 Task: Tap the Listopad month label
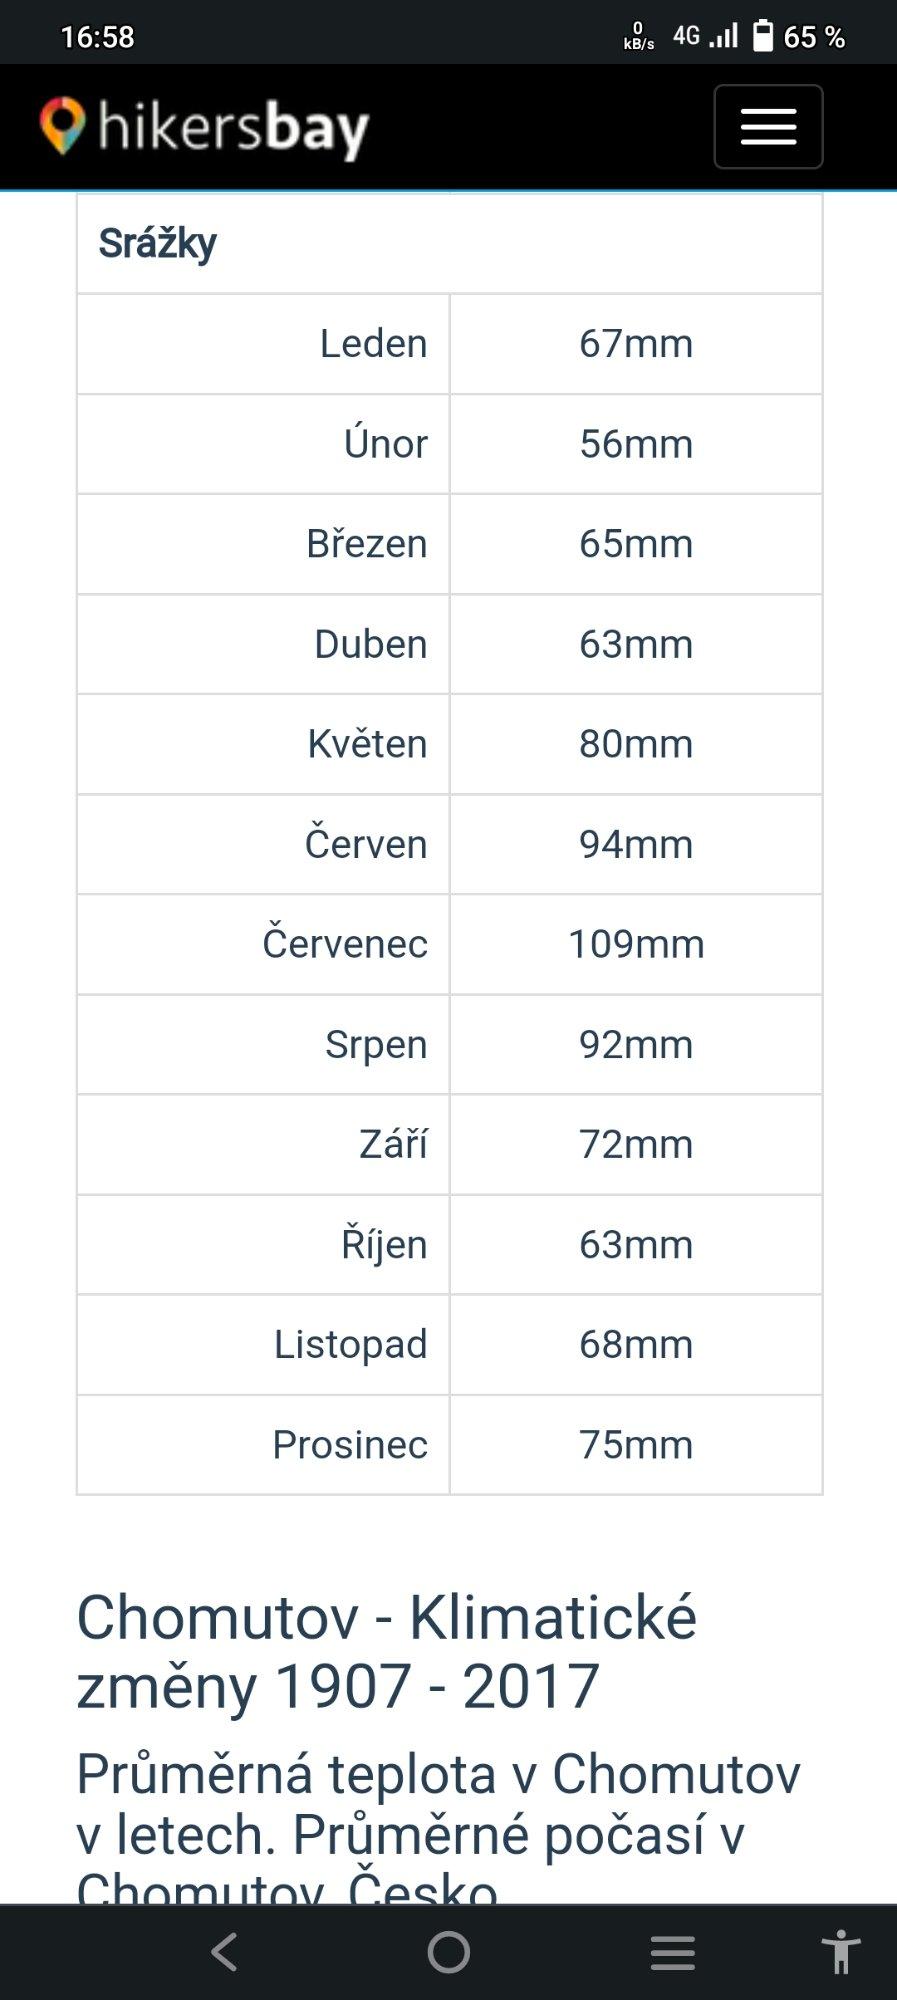pos(350,1345)
